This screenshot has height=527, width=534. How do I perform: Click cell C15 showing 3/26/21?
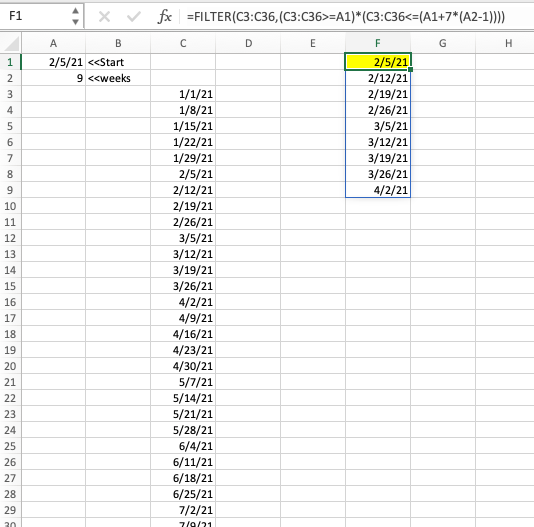click(183, 286)
